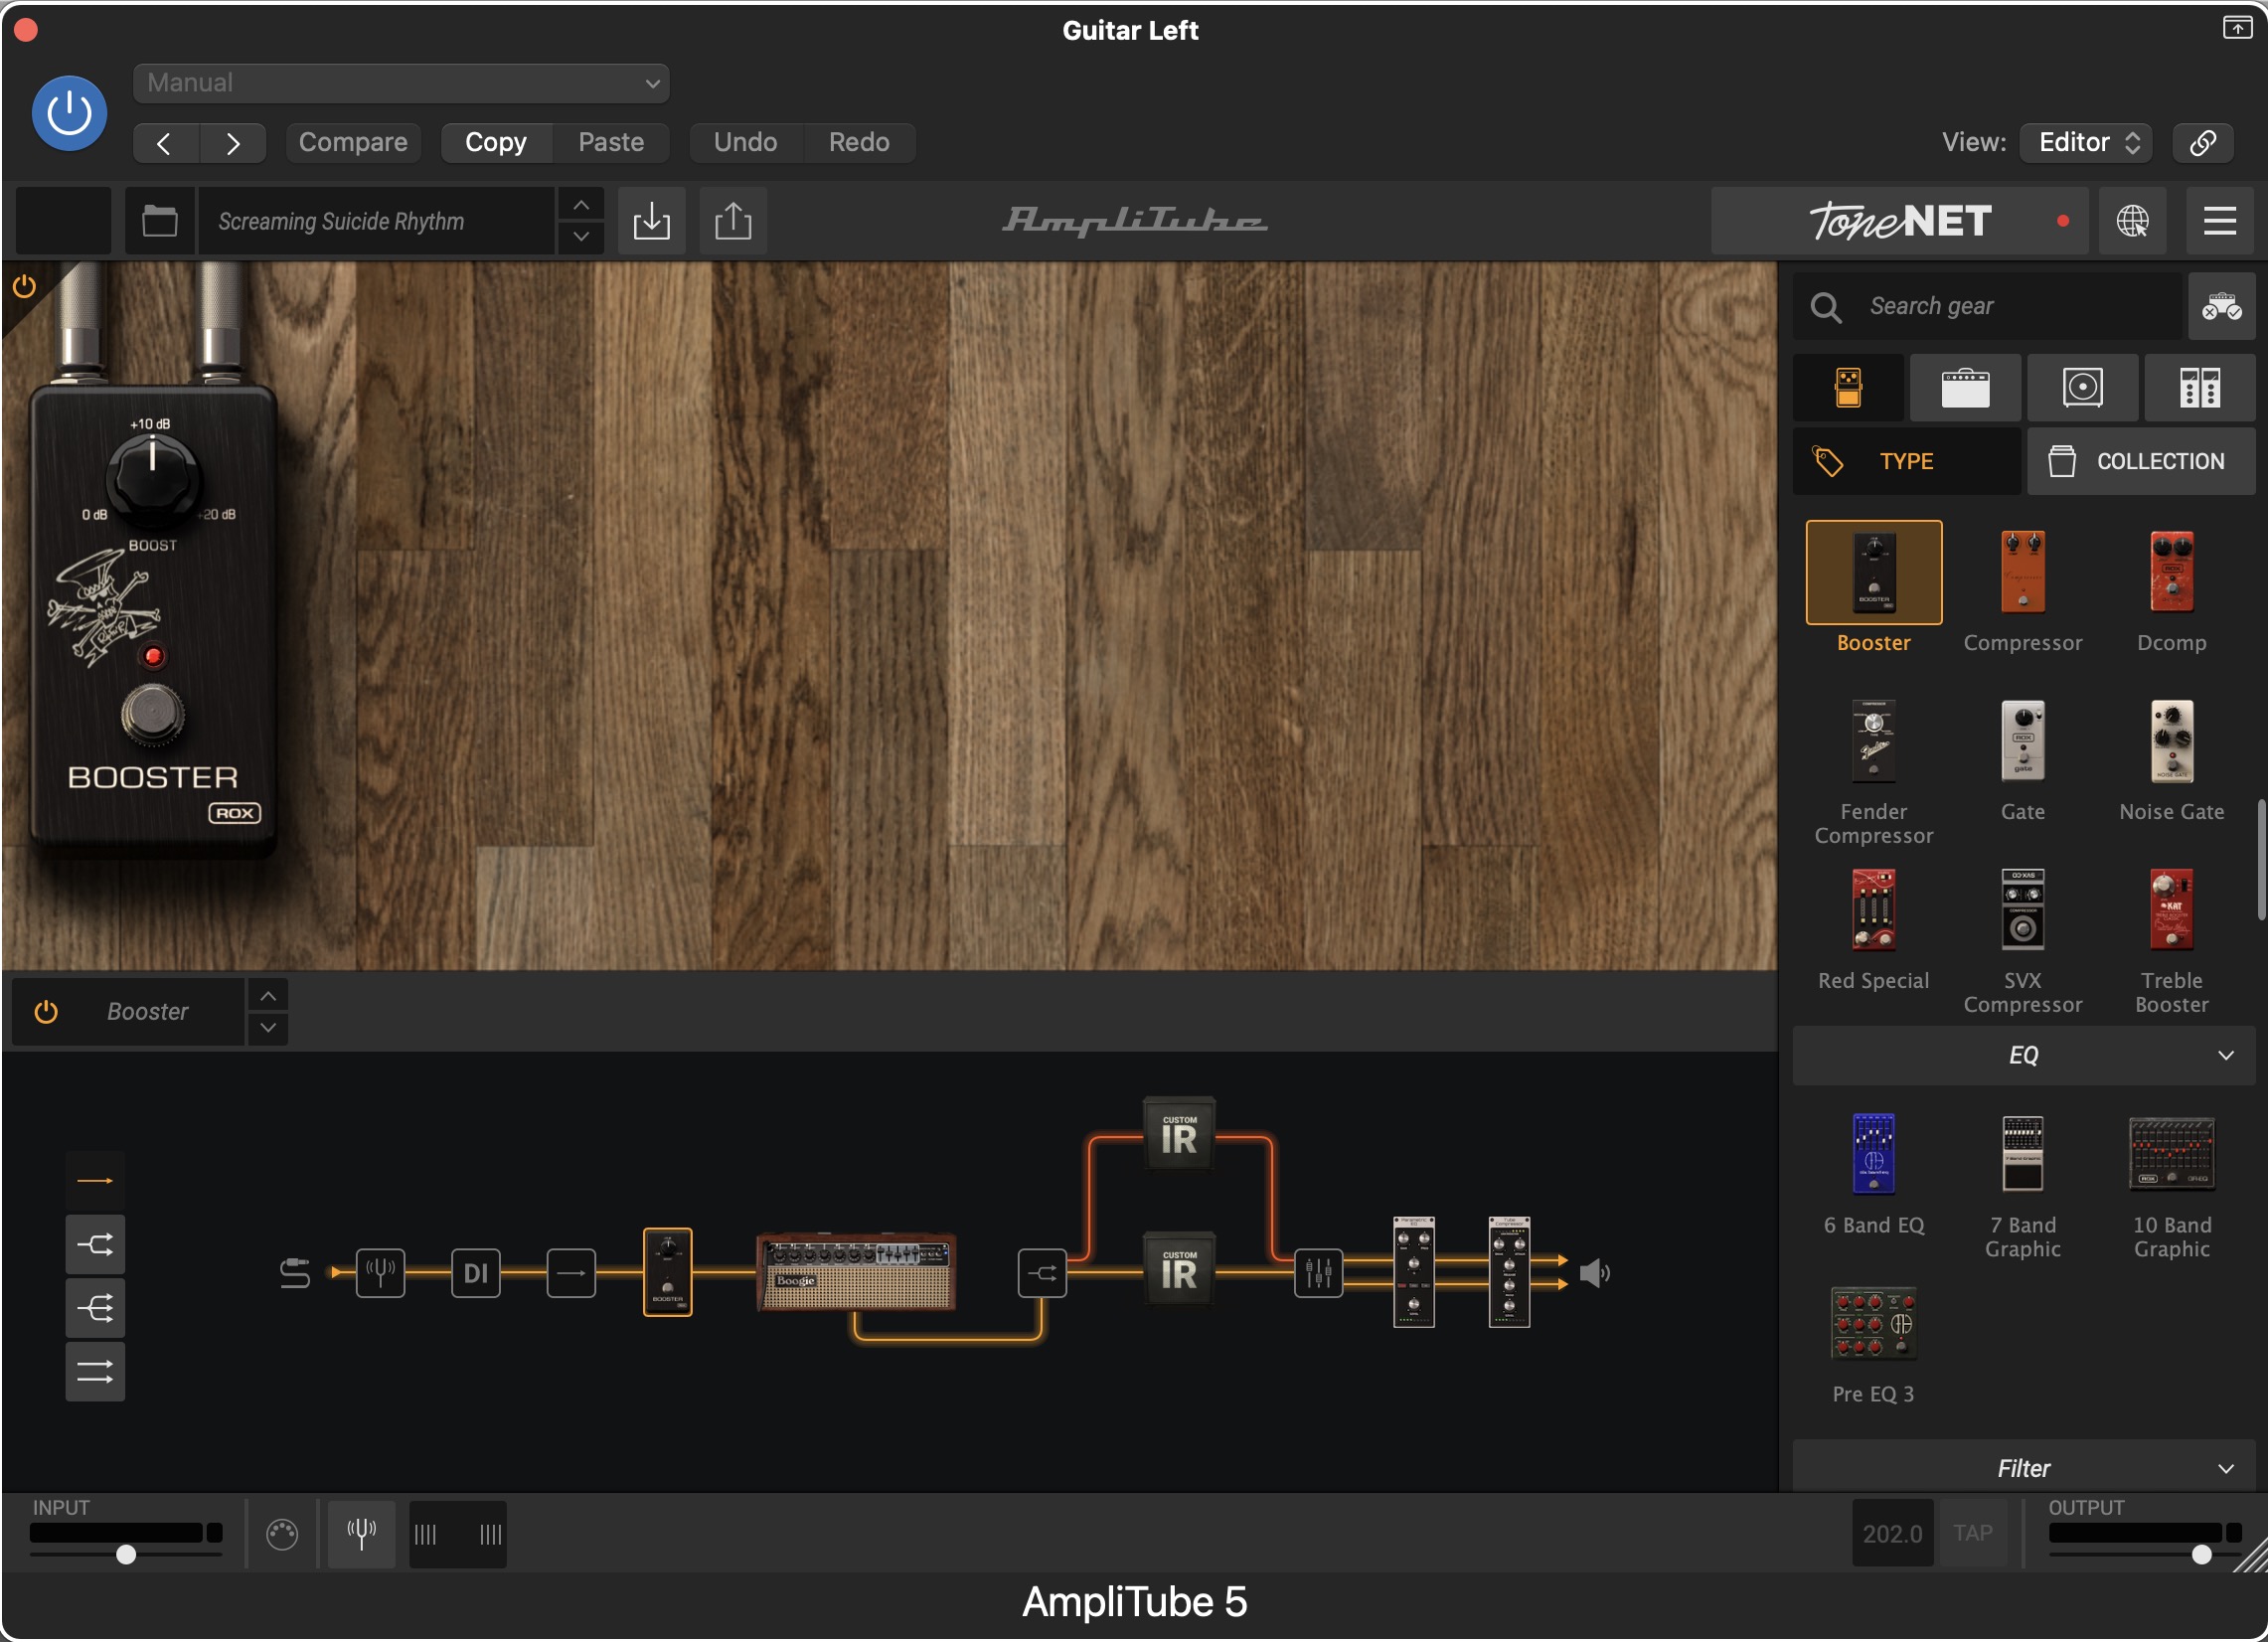
Task: Click the Paste button
Action: tap(611, 143)
